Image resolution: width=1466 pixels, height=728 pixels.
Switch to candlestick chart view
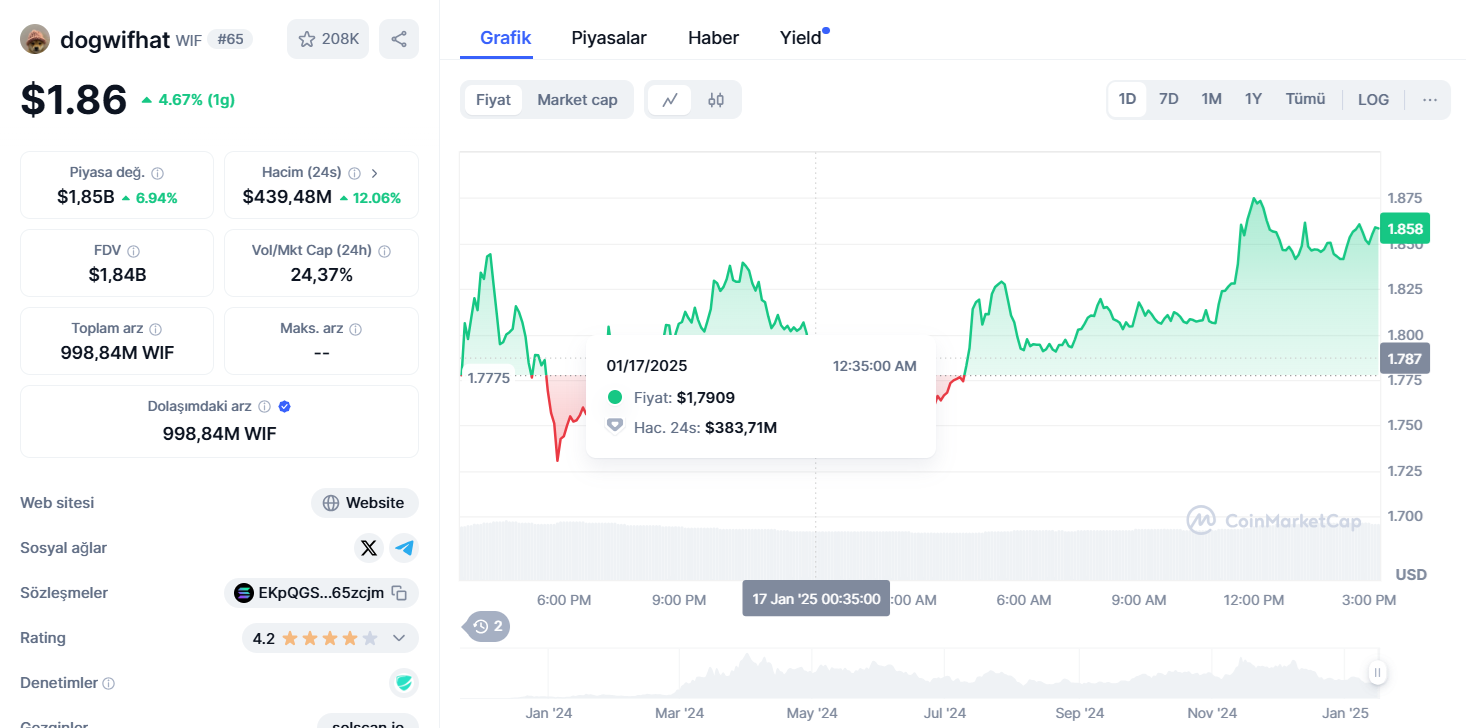point(716,100)
